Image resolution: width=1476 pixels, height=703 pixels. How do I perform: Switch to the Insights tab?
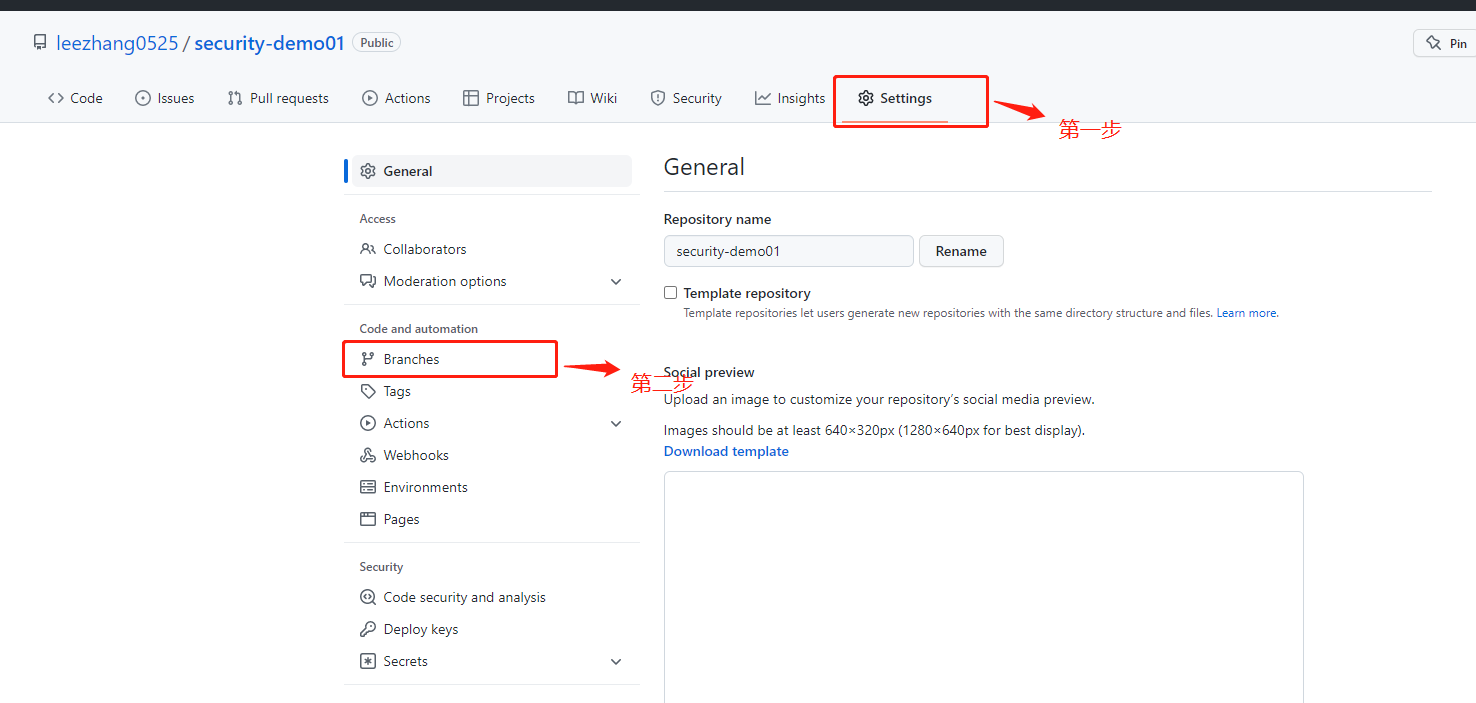click(790, 98)
